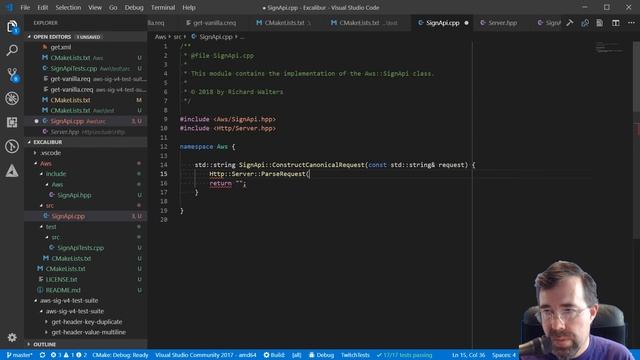Screen dimensions: 640x360
Task: Place cursor on line 16 return statement
Action: (x=228, y=183)
